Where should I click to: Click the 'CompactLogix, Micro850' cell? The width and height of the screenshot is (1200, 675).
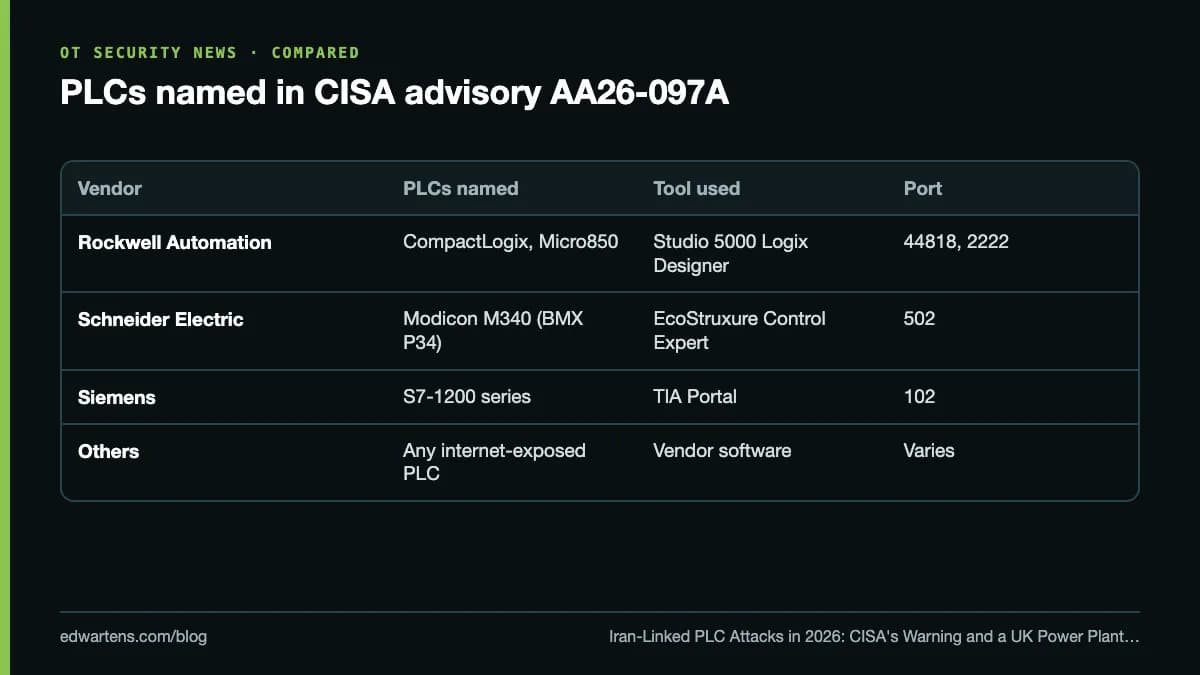(x=511, y=242)
